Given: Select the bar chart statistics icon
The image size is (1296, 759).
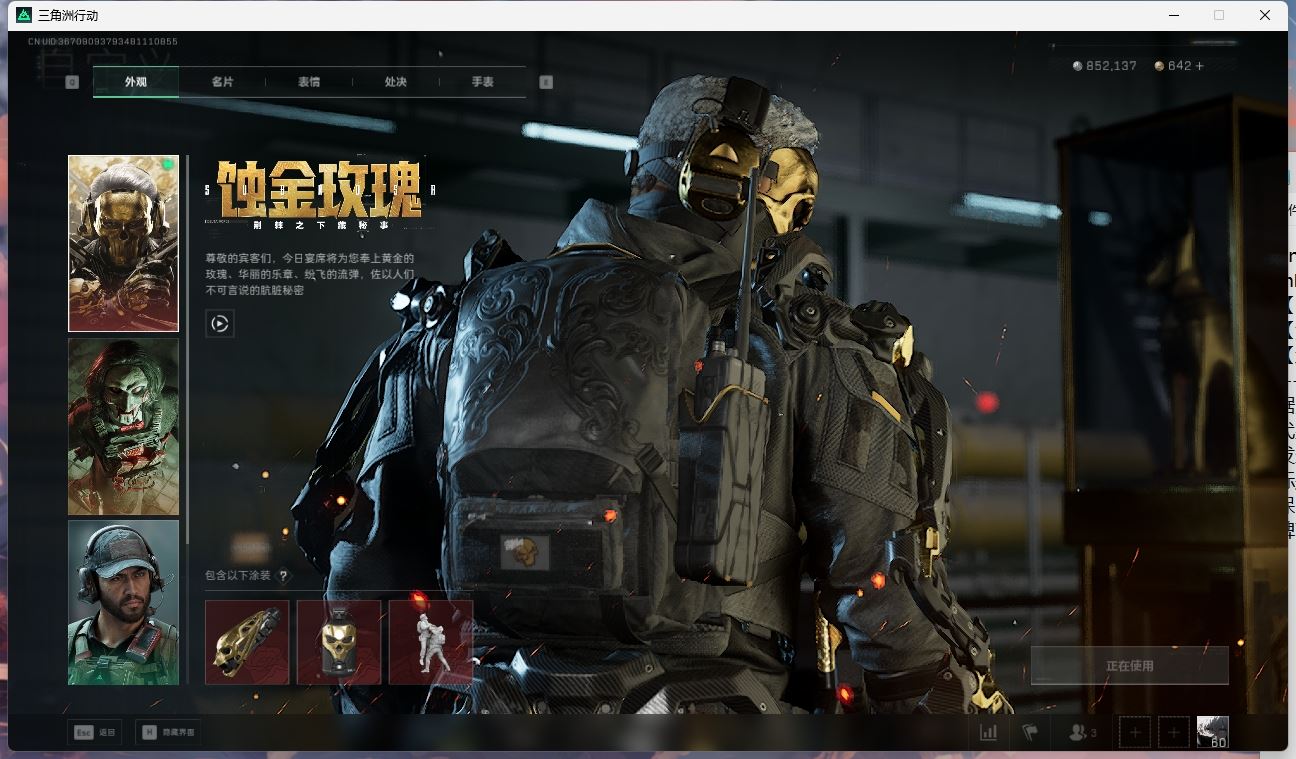Looking at the screenshot, I should point(988,732).
